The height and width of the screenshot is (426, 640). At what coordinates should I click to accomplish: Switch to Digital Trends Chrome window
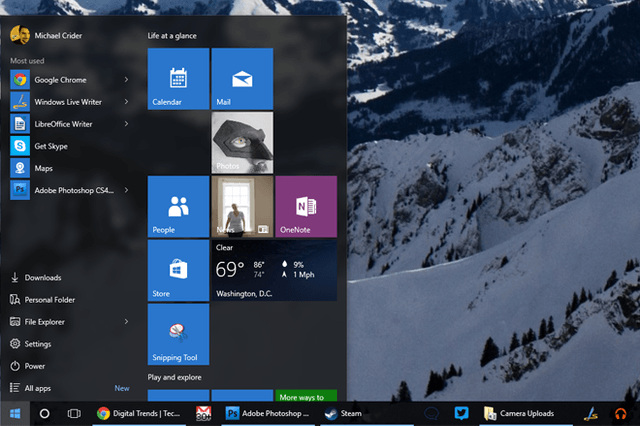(139, 414)
